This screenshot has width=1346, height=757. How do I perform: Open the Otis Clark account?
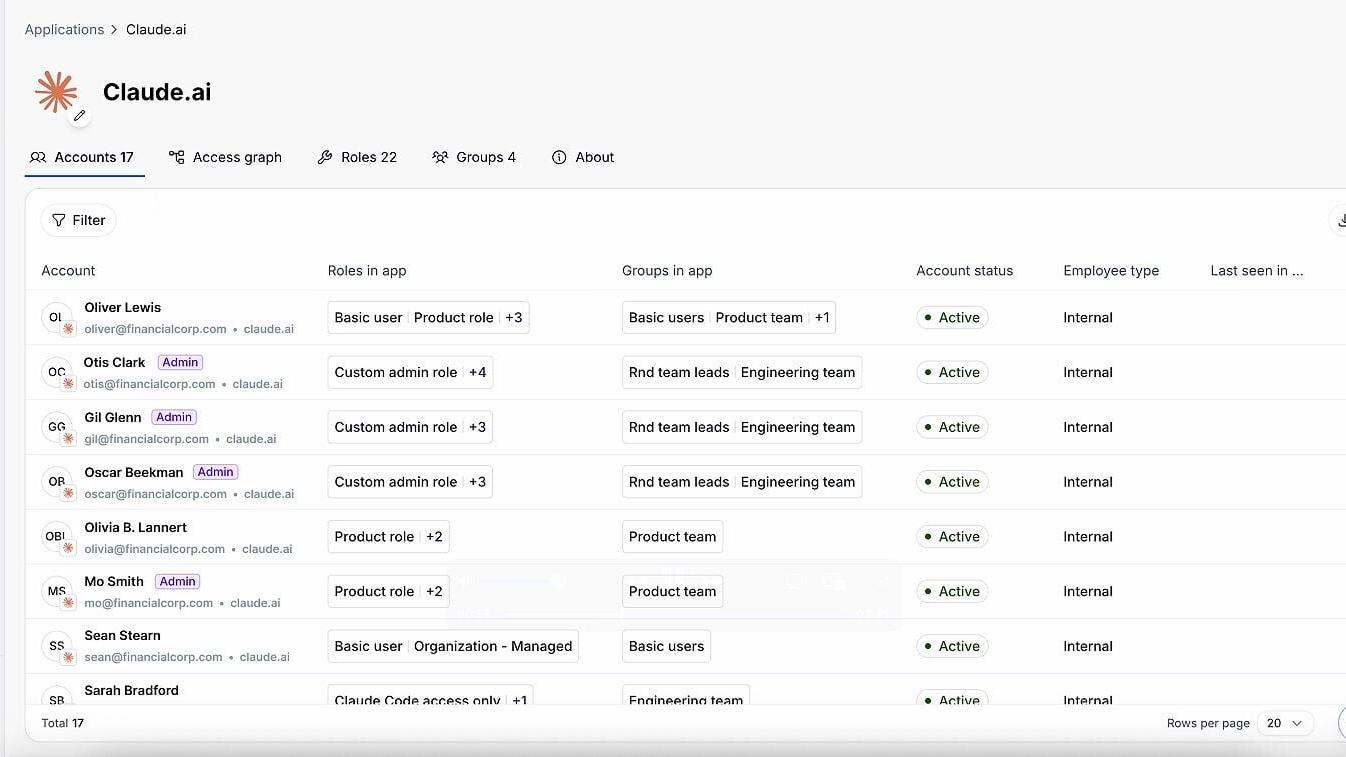114,362
